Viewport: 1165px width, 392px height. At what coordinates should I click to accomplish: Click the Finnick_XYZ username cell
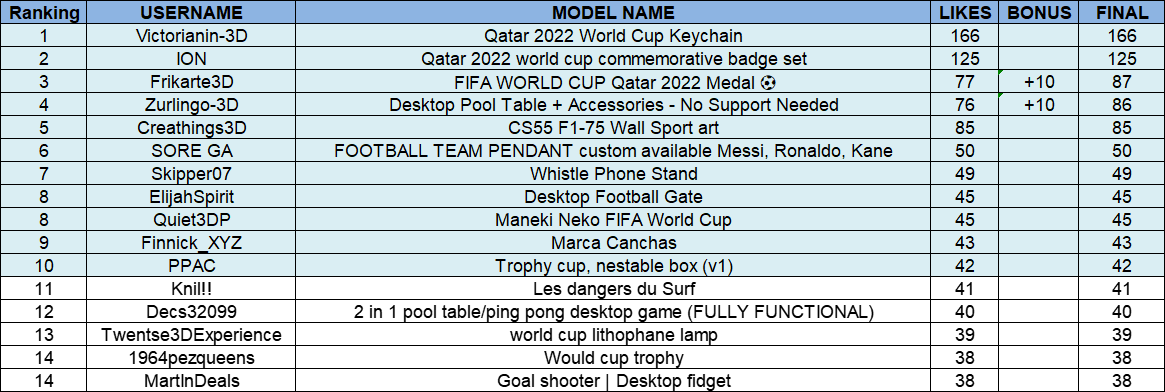click(192, 243)
